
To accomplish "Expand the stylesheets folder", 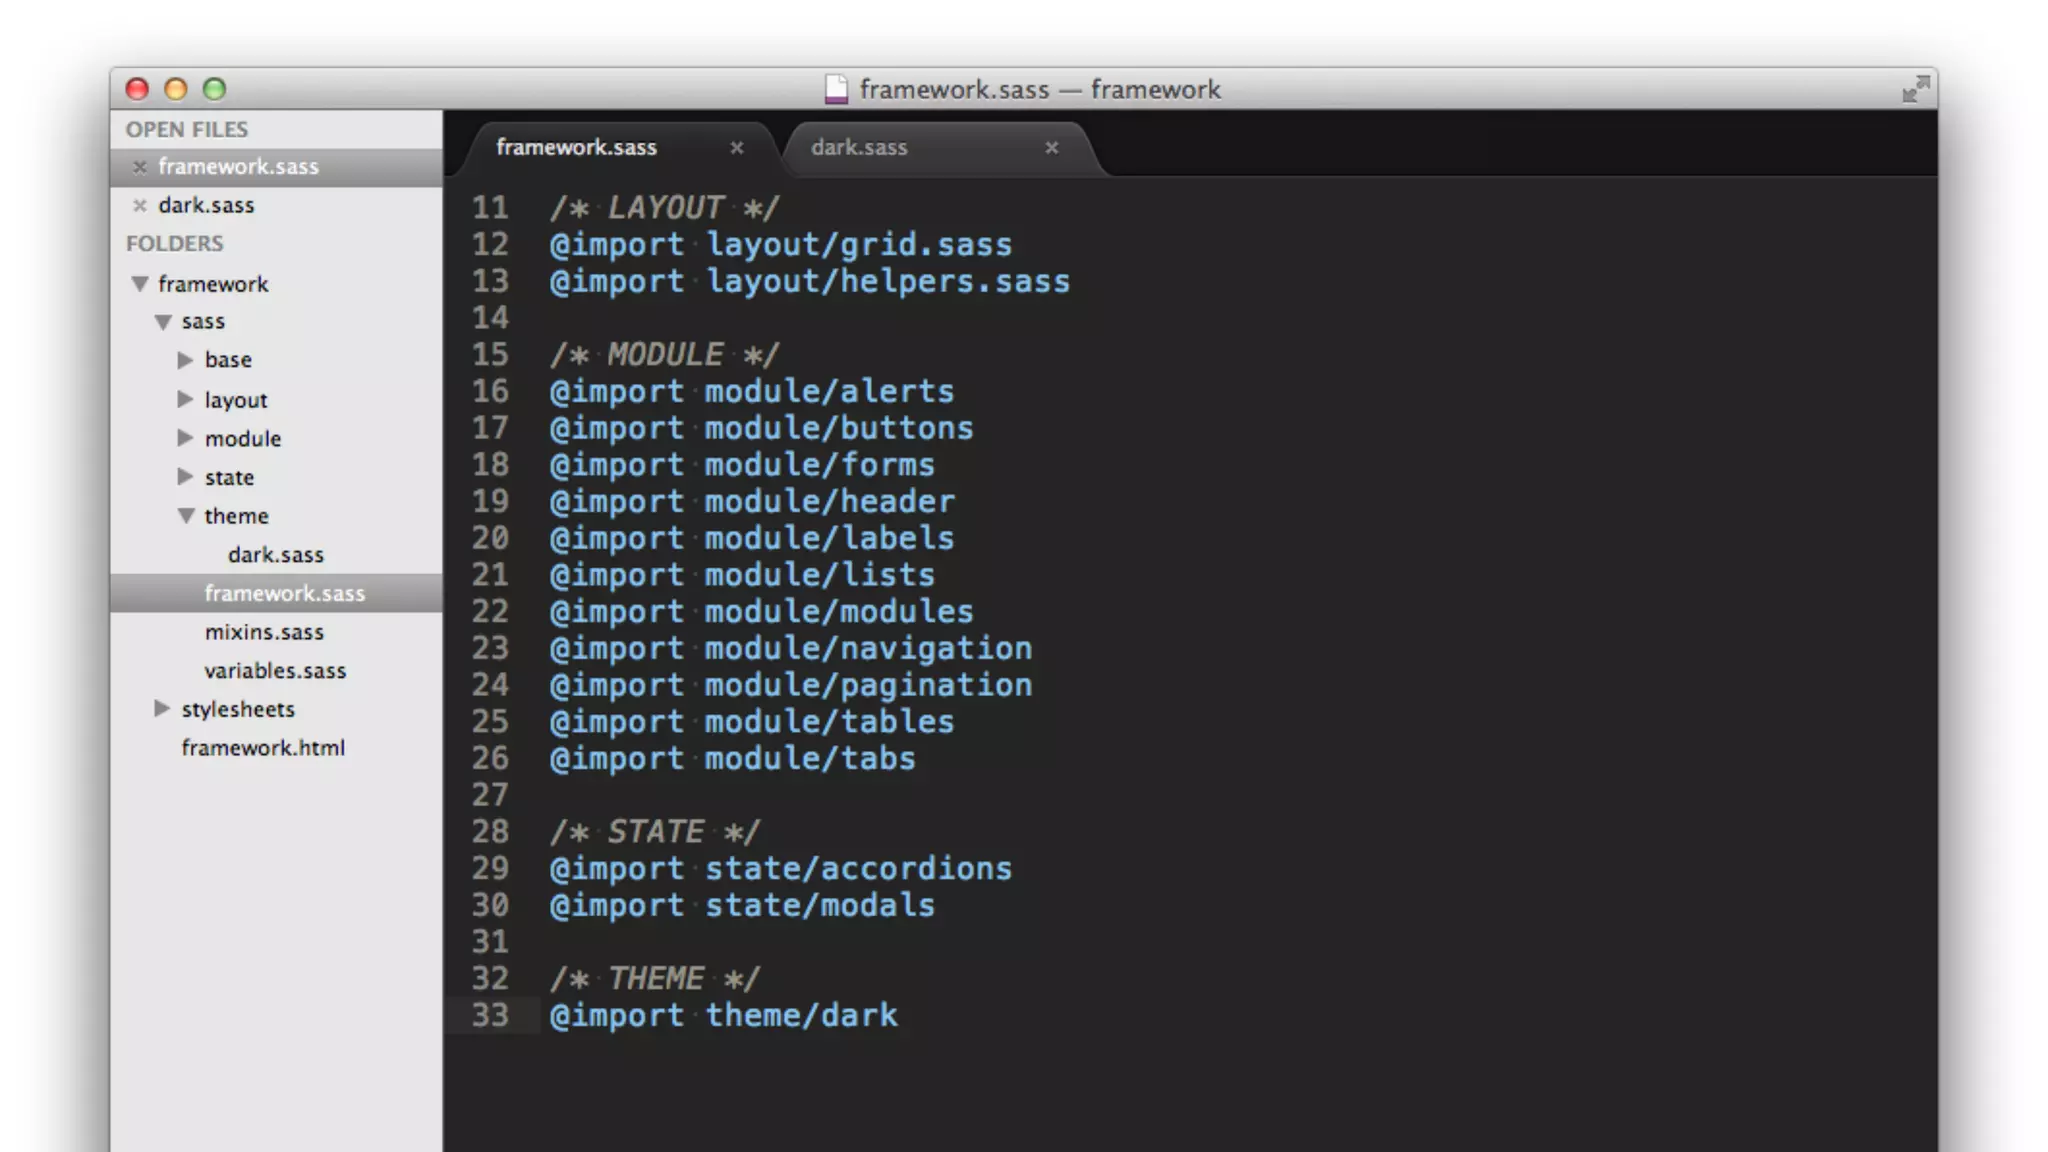I will click(162, 709).
